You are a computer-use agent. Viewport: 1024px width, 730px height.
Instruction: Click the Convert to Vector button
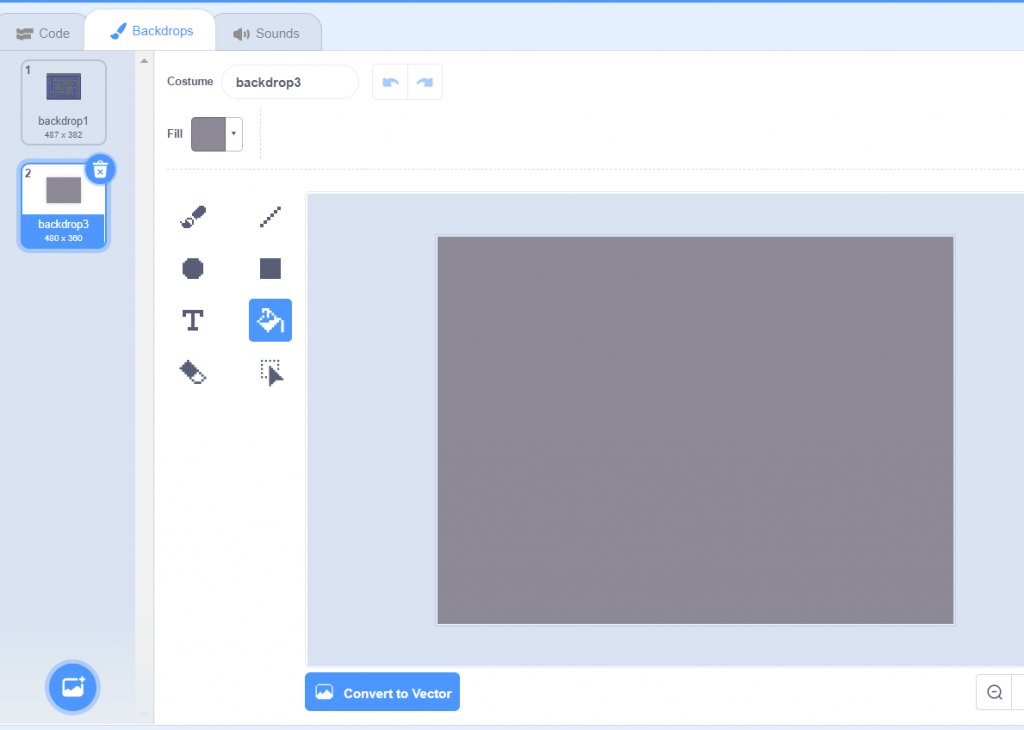pyautogui.click(x=382, y=691)
